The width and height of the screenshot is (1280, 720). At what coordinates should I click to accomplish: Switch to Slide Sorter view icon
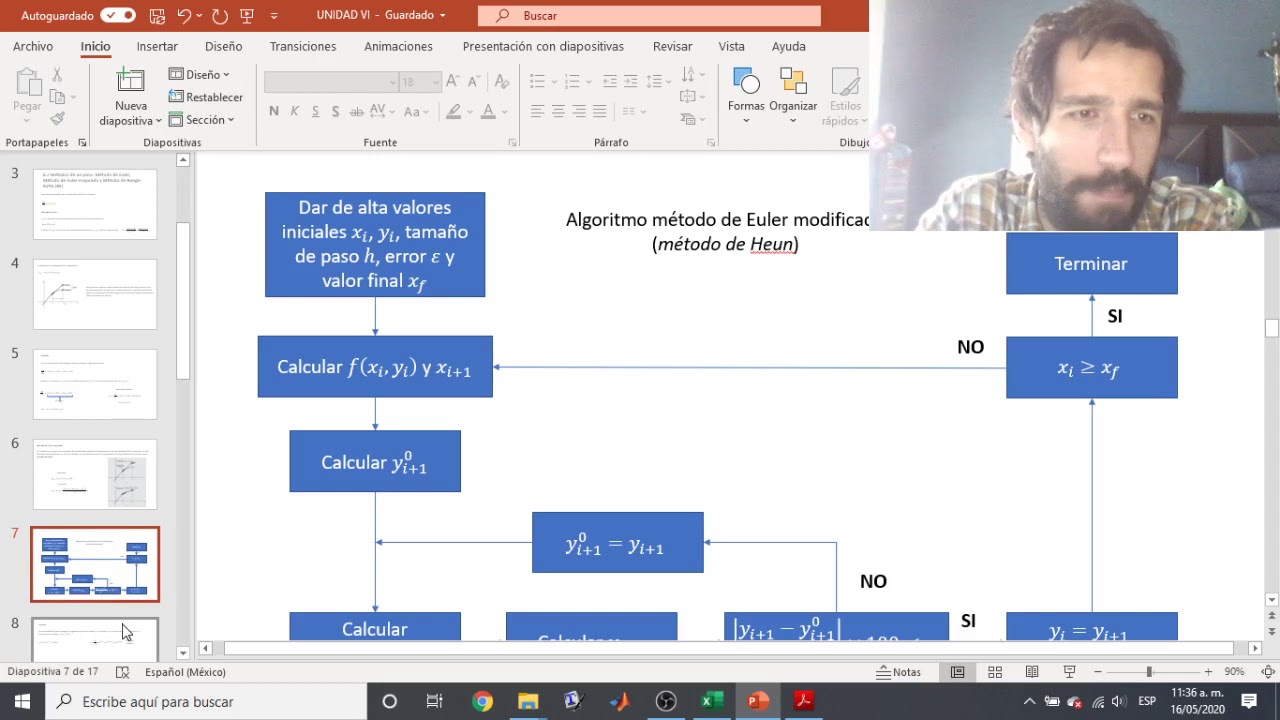coord(995,672)
